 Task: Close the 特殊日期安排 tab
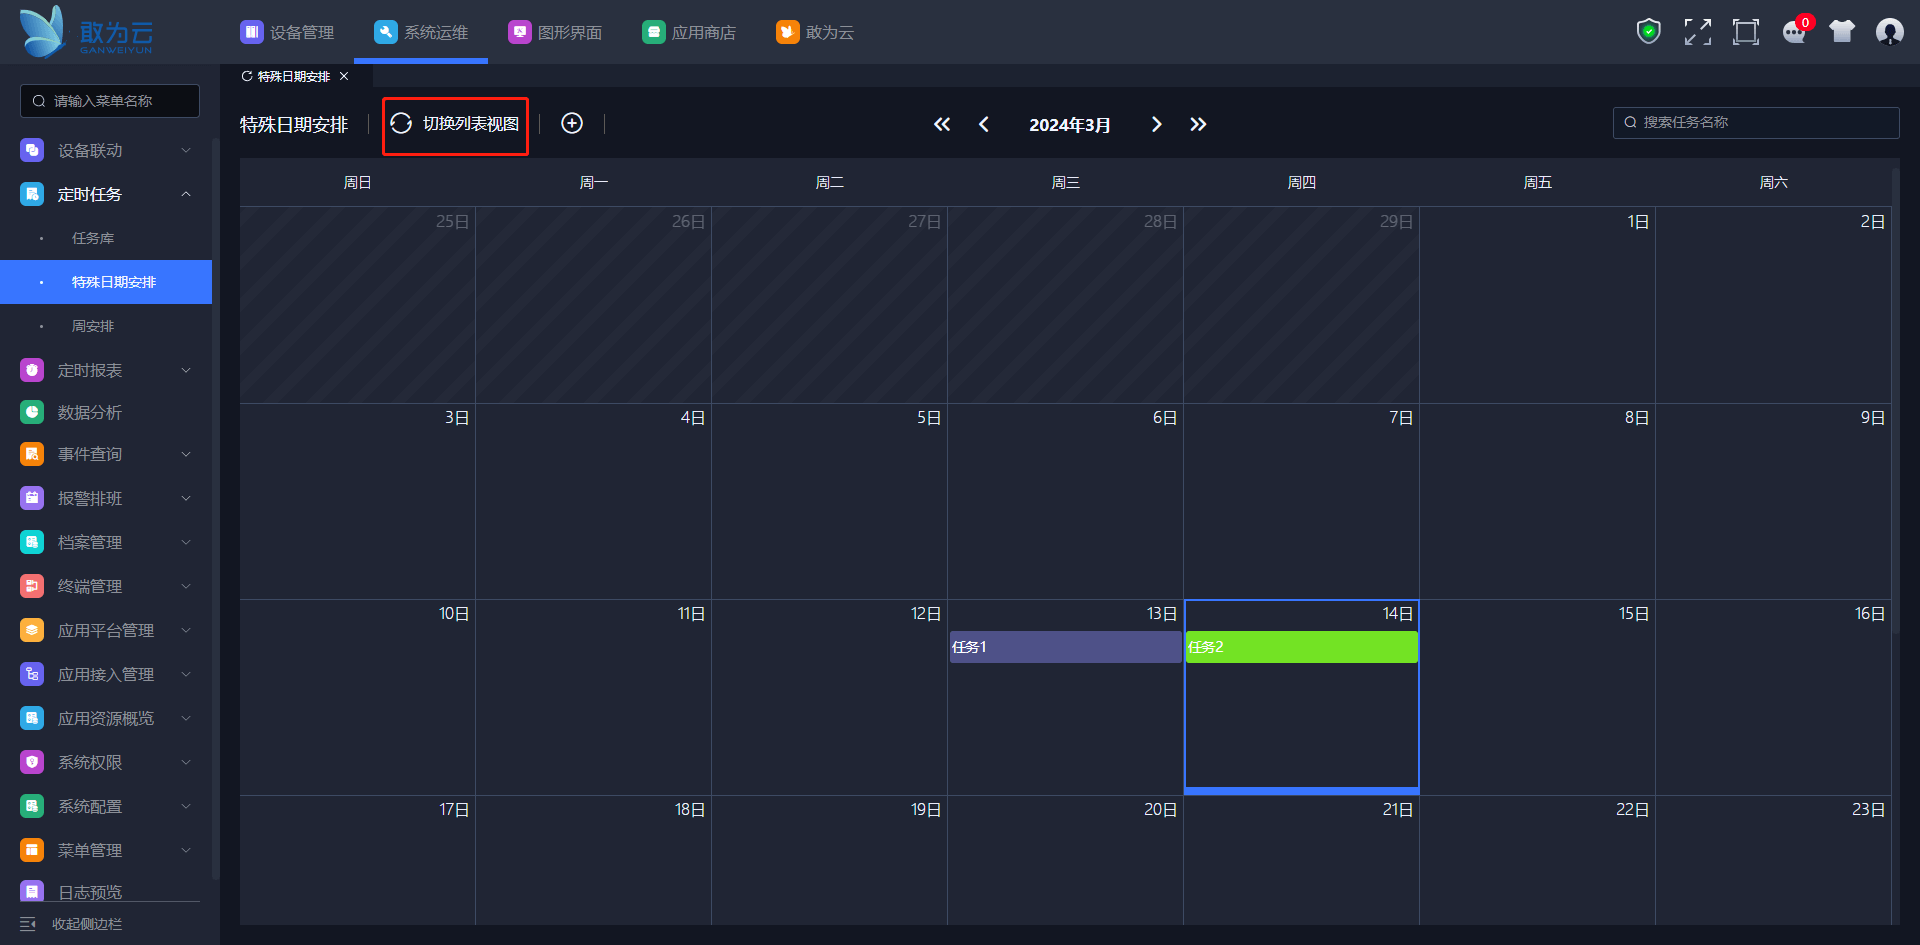click(344, 76)
